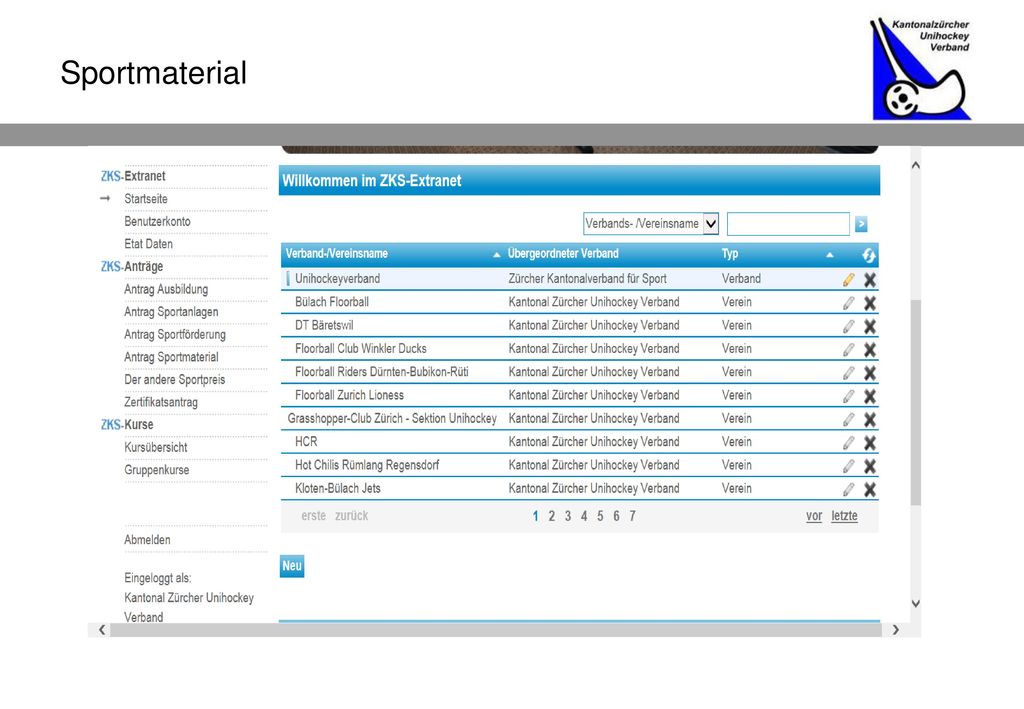
Task: Open Etat Daten in the sidebar
Action: click(x=148, y=244)
